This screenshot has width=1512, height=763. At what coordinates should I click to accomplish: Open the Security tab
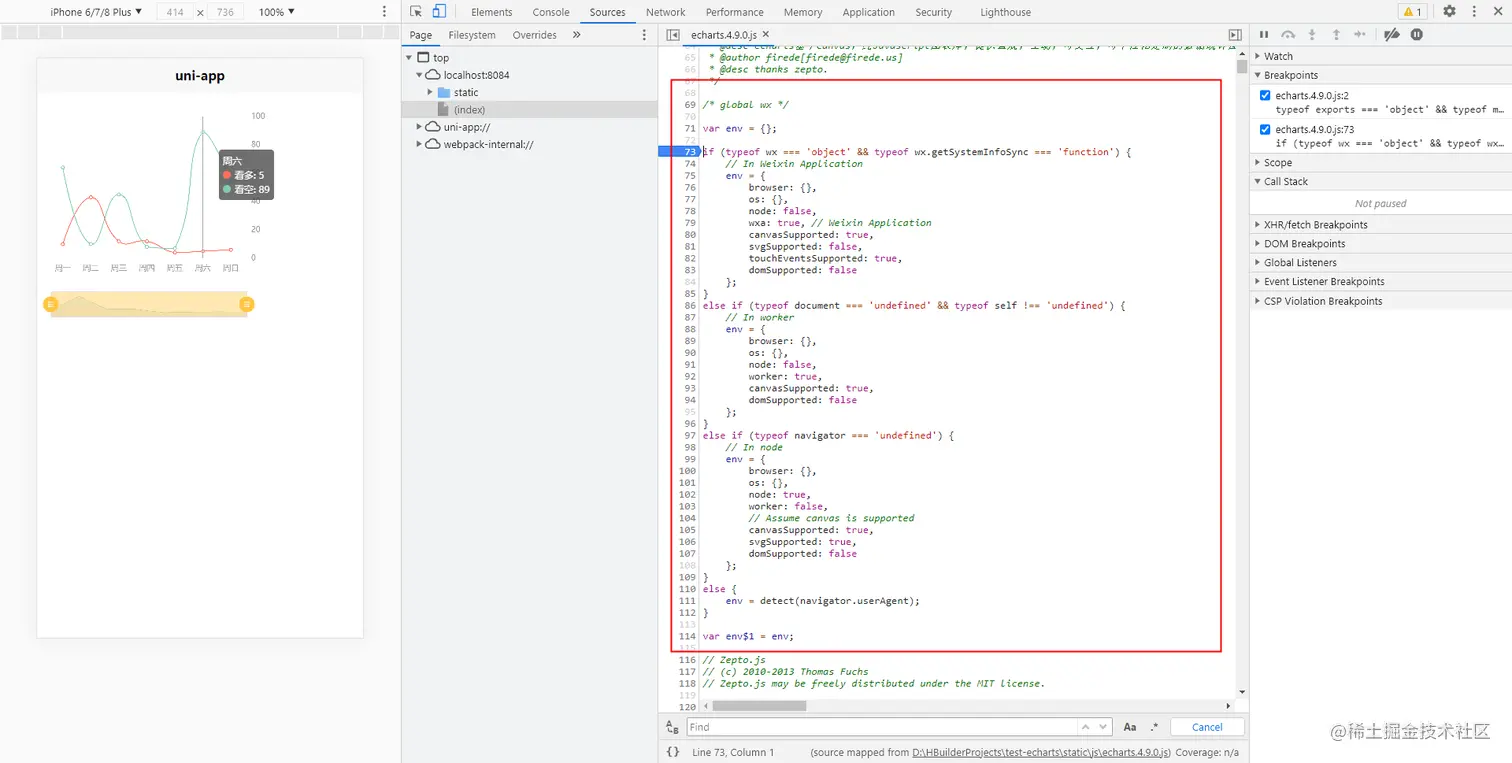[933, 12]
